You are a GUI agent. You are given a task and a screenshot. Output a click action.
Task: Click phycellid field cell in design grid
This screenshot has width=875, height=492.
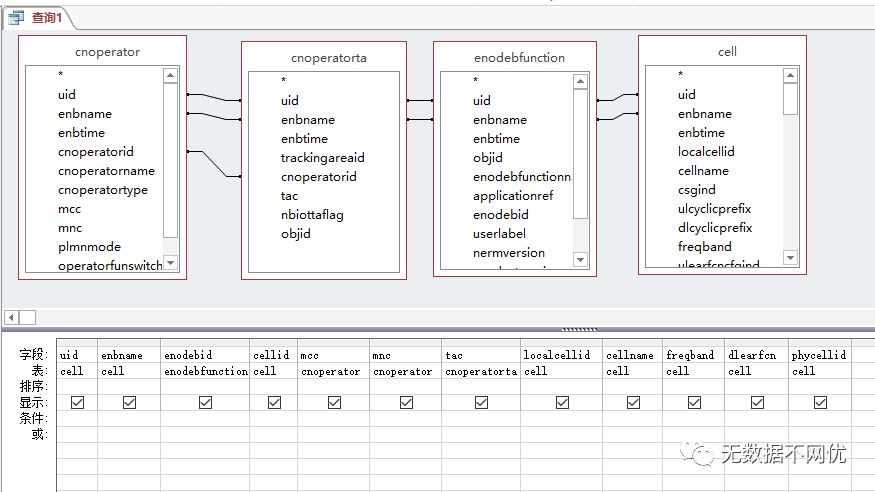(819, 355)
